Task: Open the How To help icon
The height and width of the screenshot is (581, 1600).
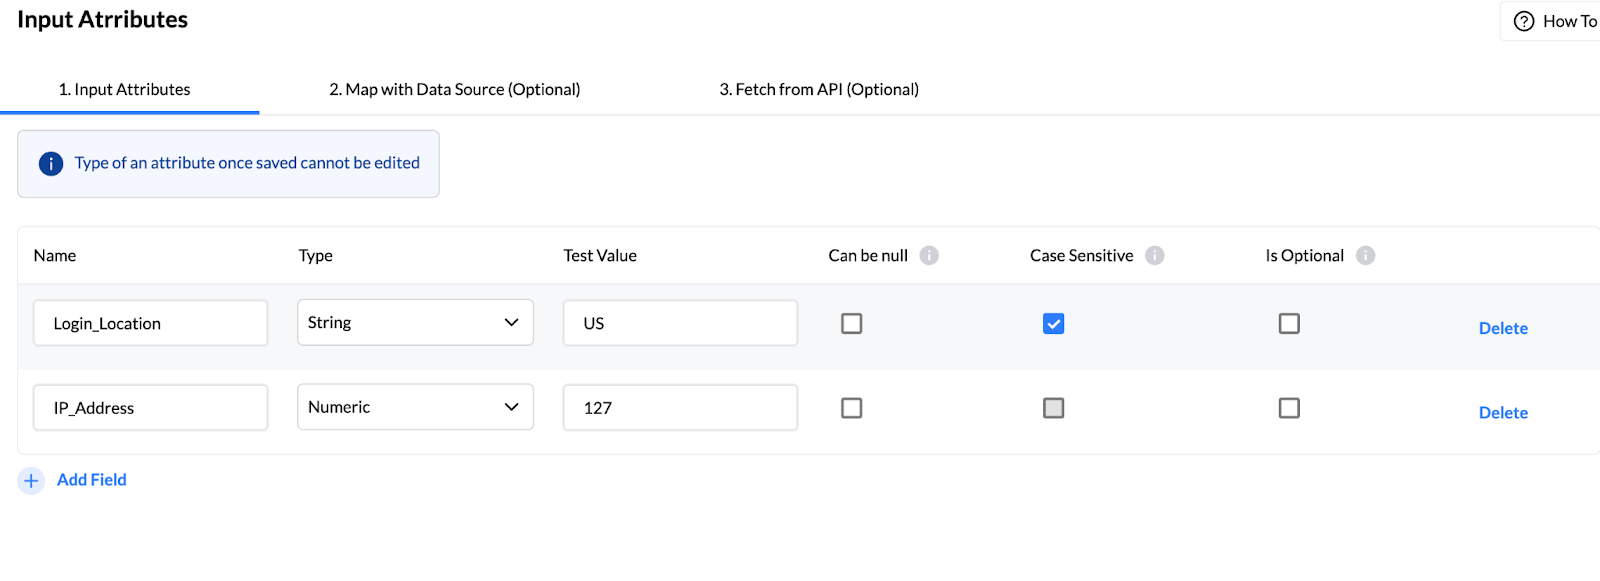Action: tap(1524, 21)
